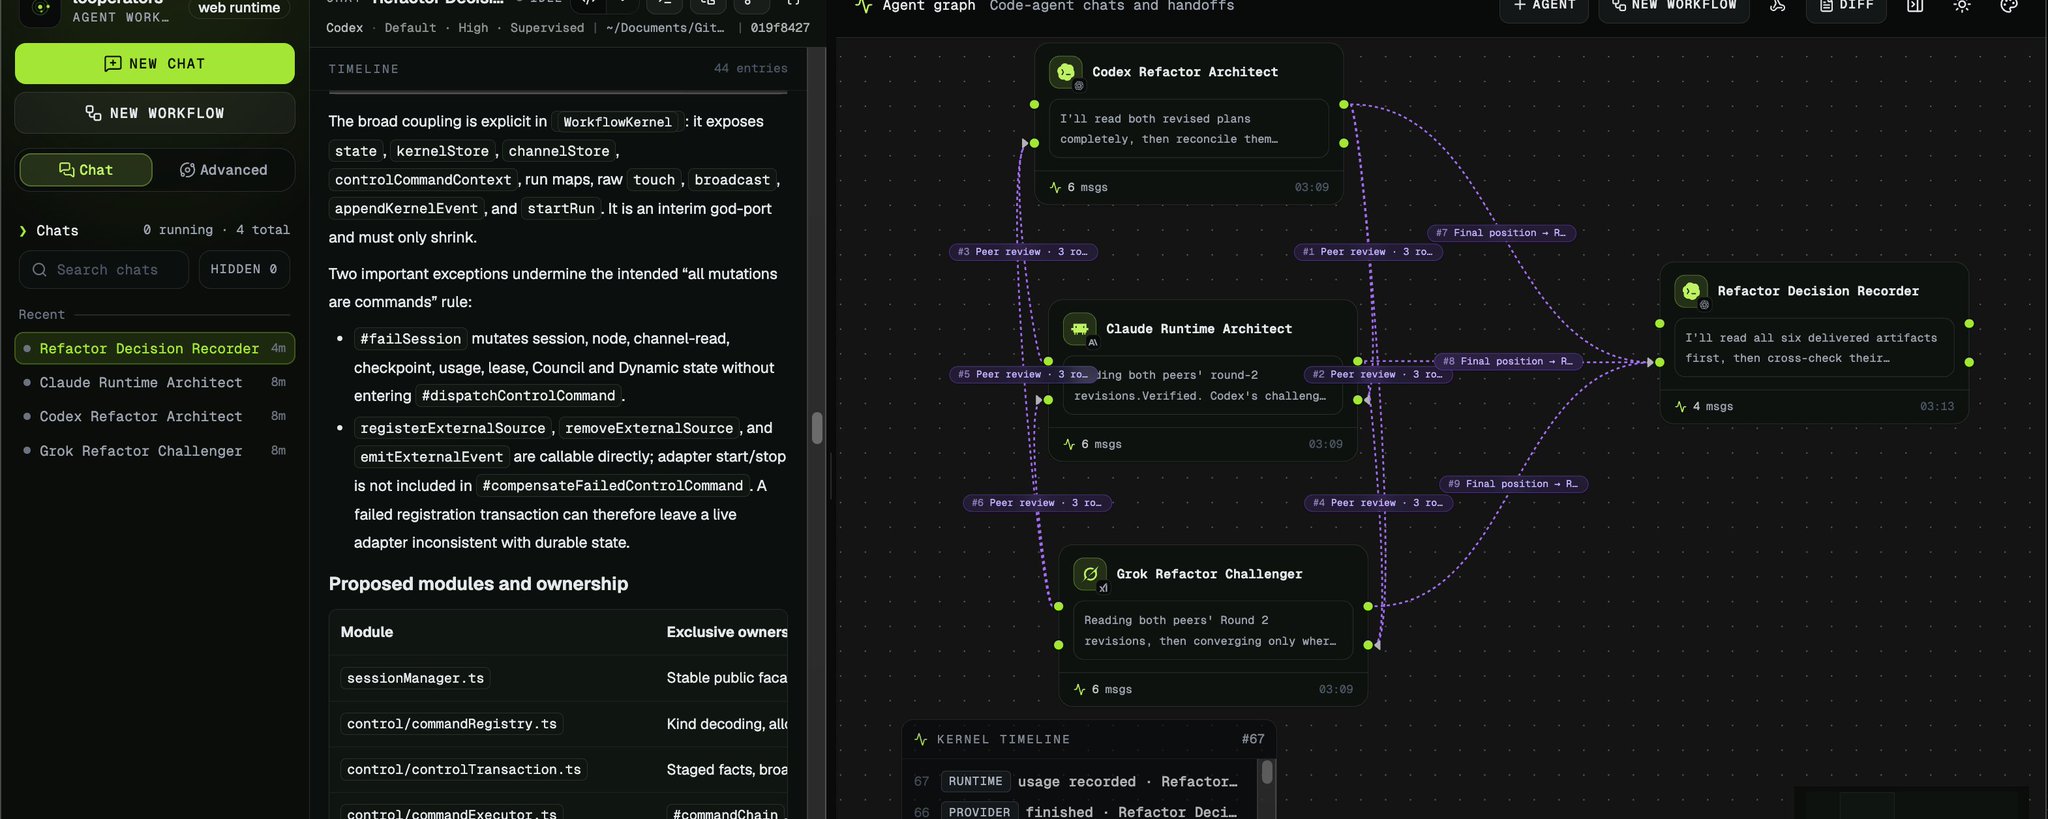Image resolution: width=2048 pixels, height=819 pixels.
Task: Open the Claude Runtime Architect chat
Action: [x=155, y=382]
